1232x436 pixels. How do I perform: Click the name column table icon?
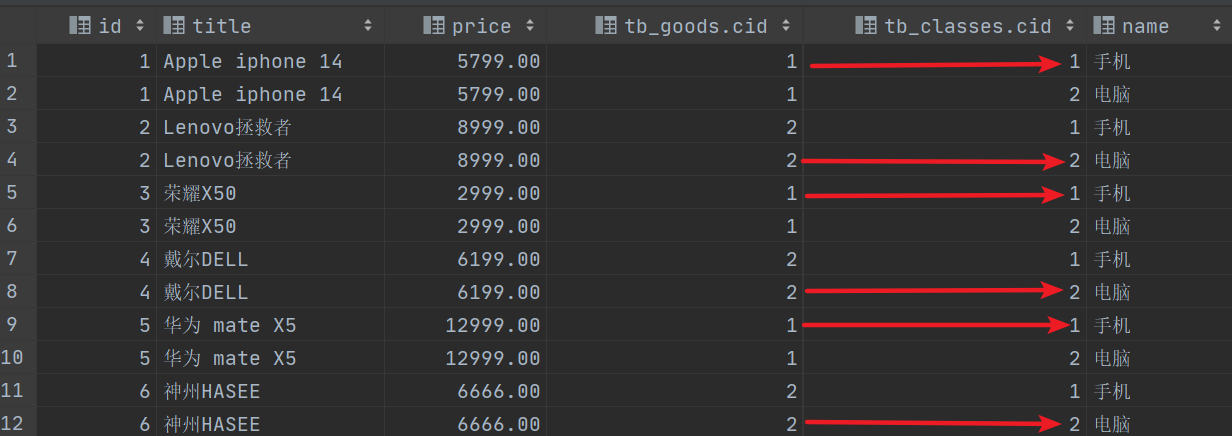click(1104, 26)
